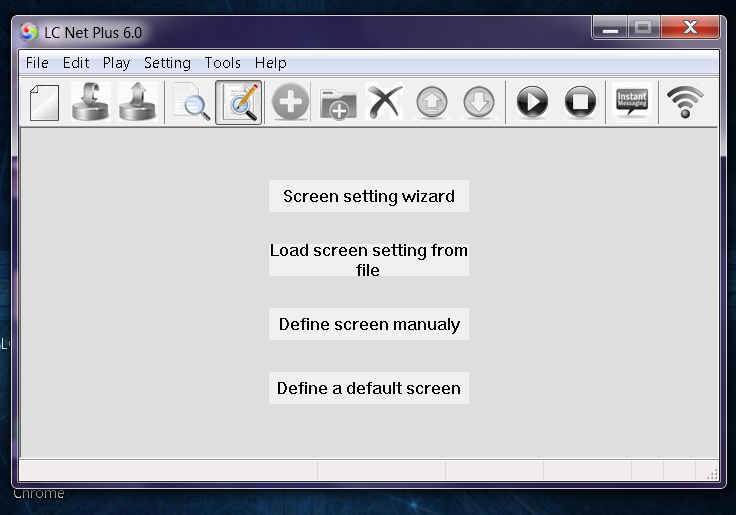This screenshot has width=736, height=515.
Task: Click the move up arrow icon
Action: click(x=432, y=102)
